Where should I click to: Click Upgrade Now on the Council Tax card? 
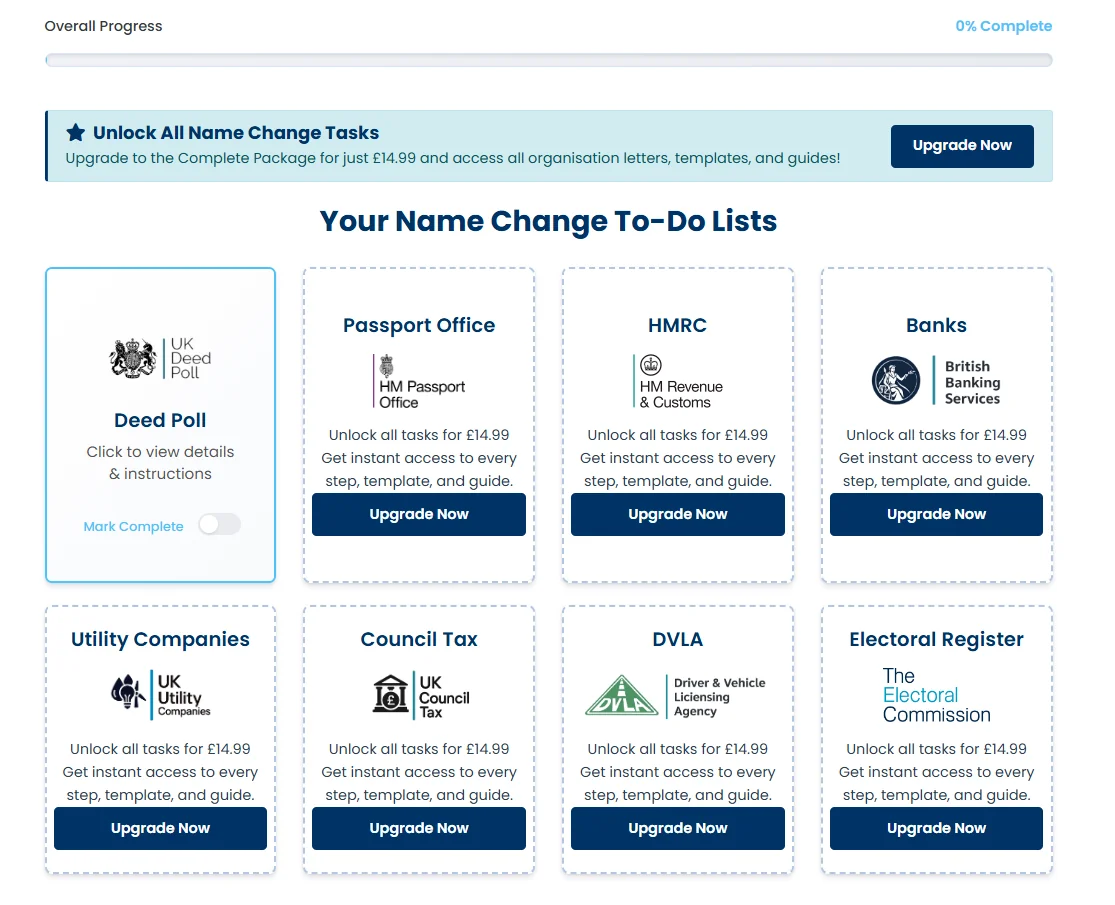coord(418,828)
